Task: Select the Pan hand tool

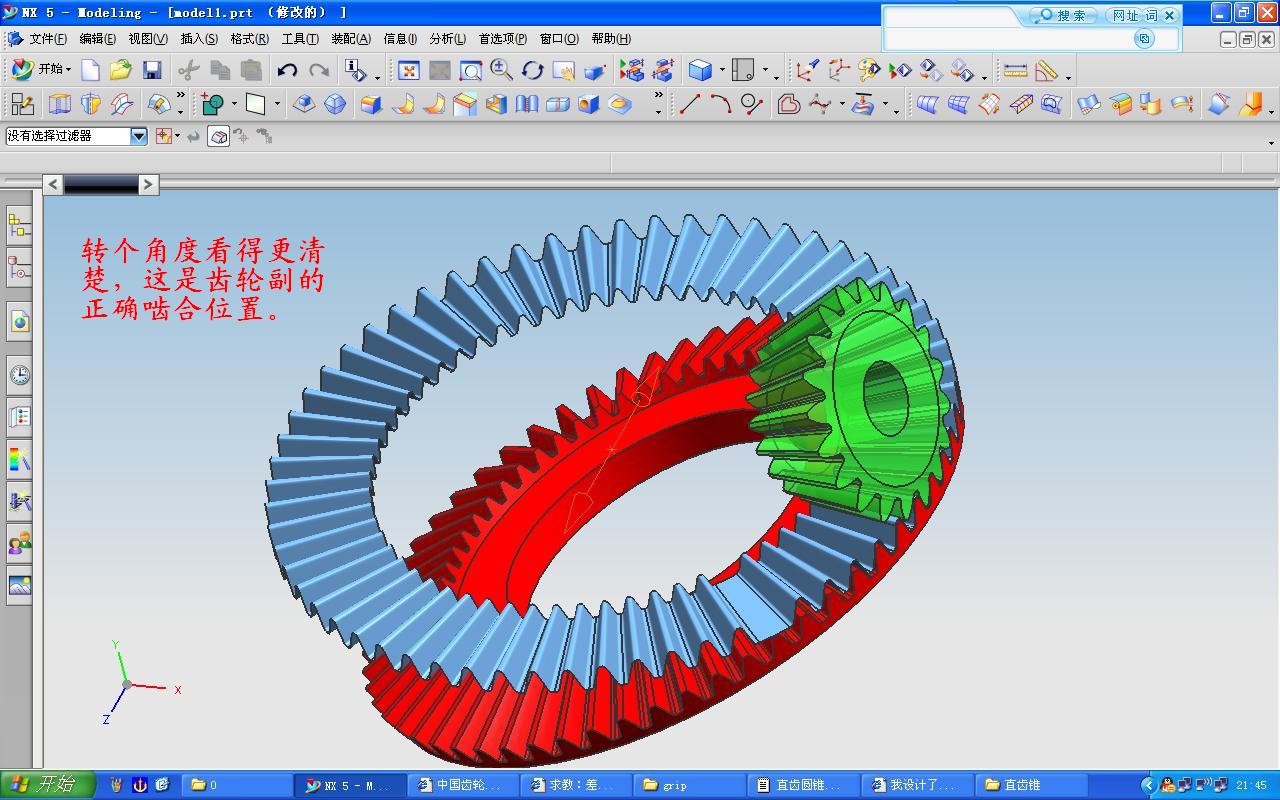Action: 563,70
